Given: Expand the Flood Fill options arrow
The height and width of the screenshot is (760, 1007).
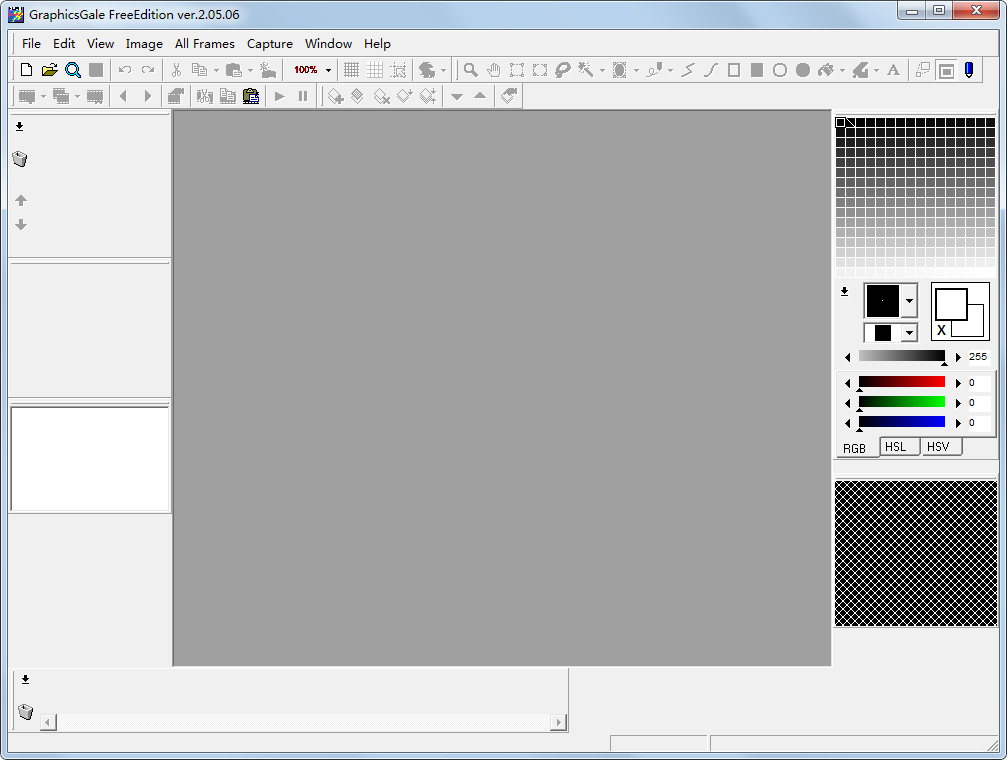Looking at the screenshot, I should (842, 70).
